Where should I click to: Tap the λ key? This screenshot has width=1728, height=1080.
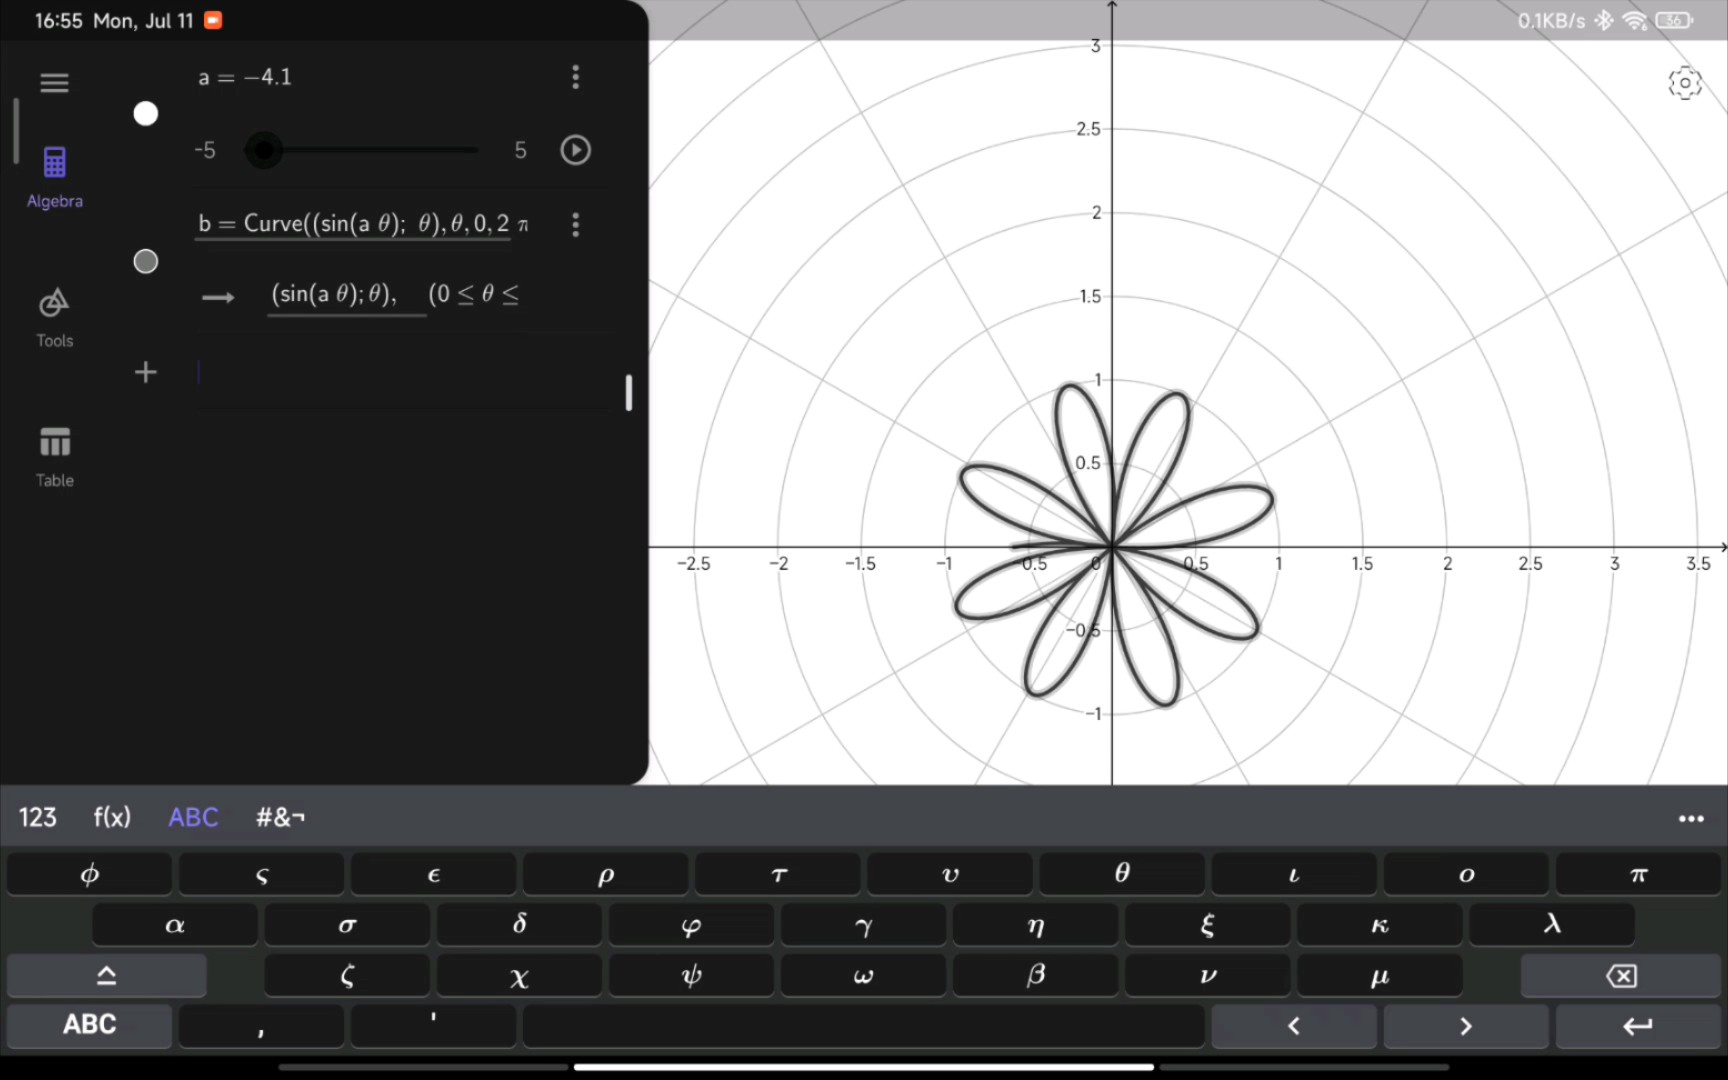click(x=1551, y=925)
